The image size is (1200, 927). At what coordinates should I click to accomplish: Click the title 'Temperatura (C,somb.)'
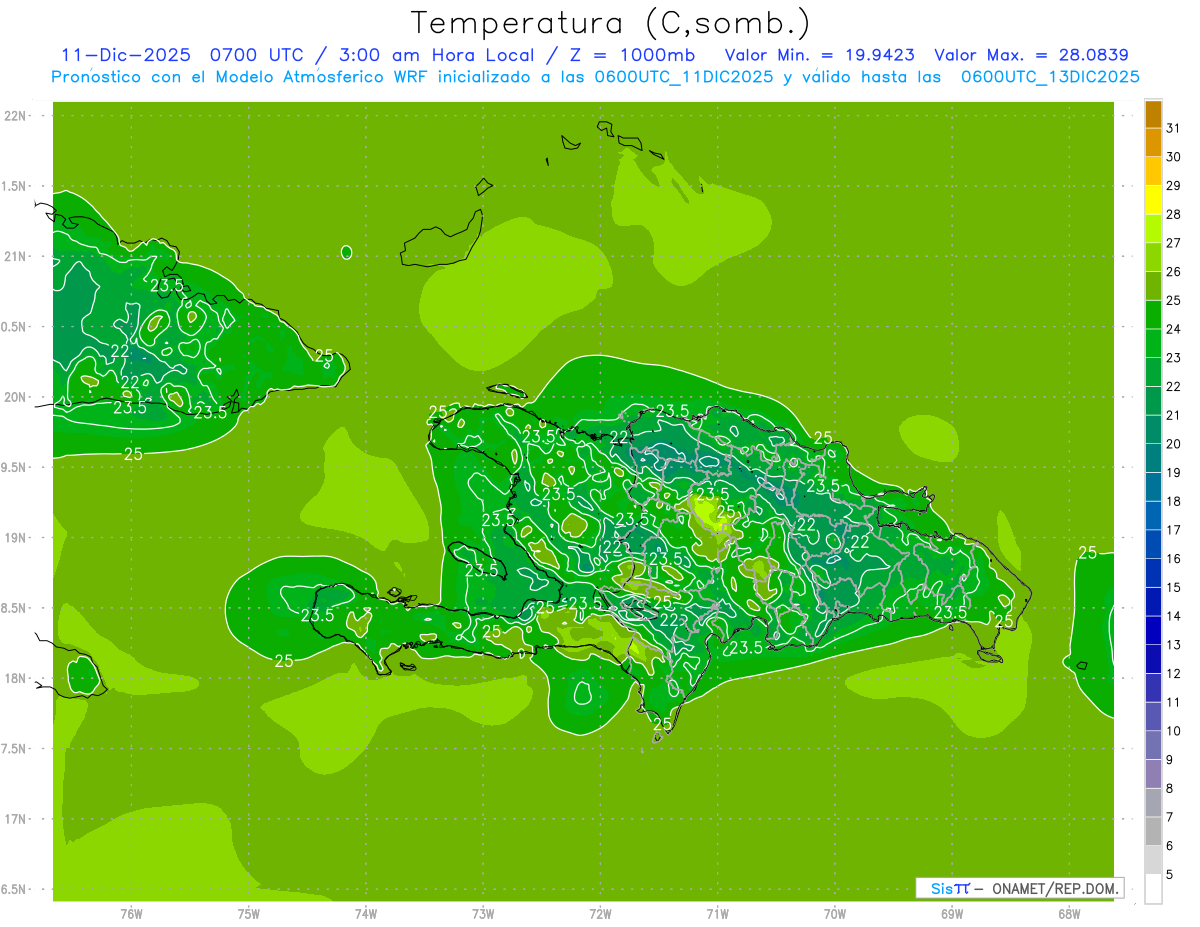[610, 24]
